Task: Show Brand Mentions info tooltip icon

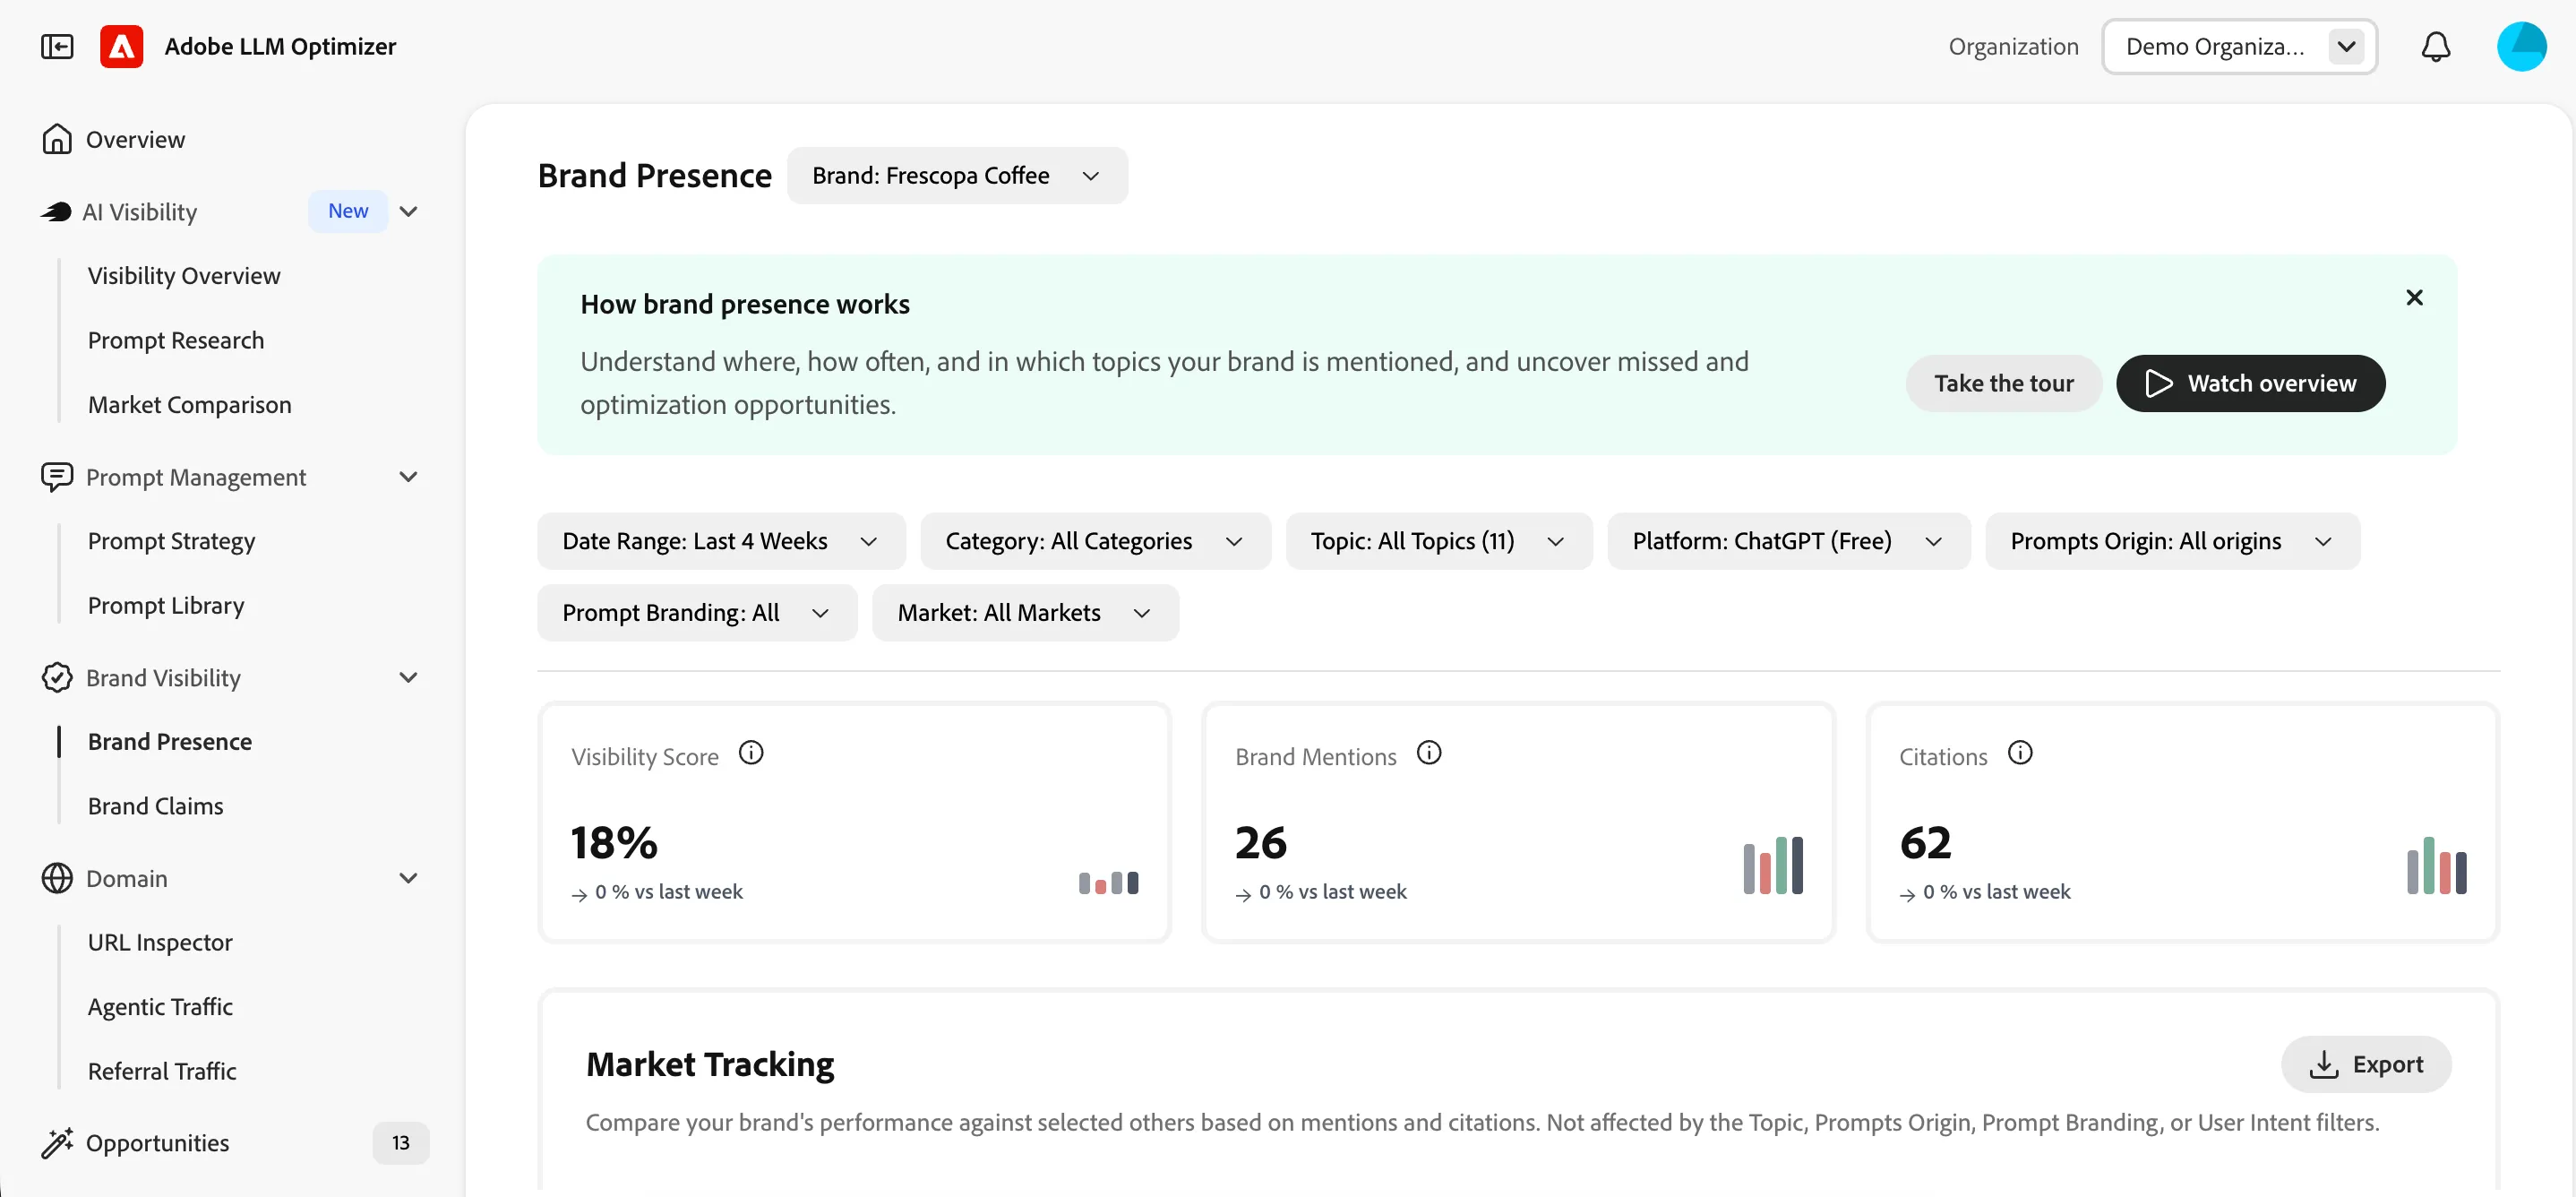Action: (x=1429, y=752)
